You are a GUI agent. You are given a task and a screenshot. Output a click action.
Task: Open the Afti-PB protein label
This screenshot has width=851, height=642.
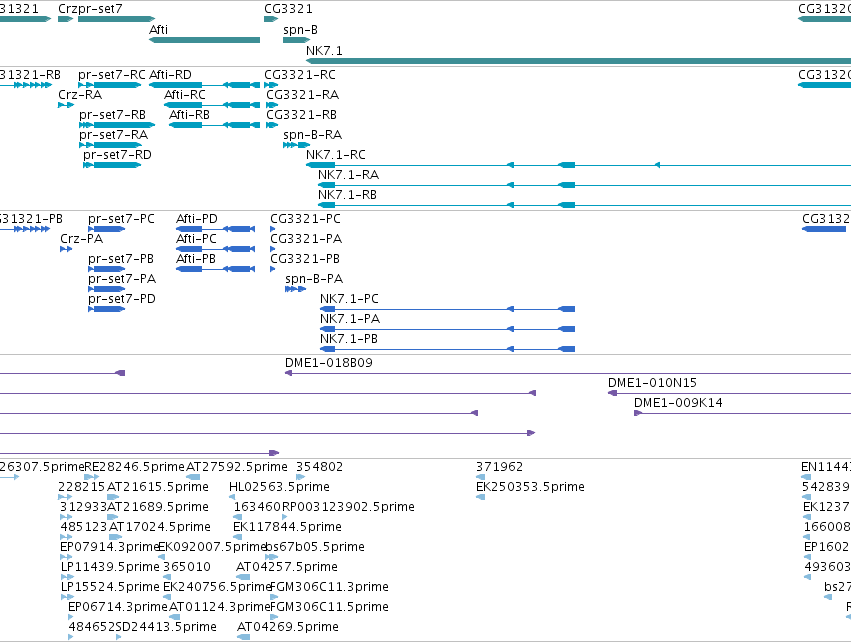[x=196, y=259]
